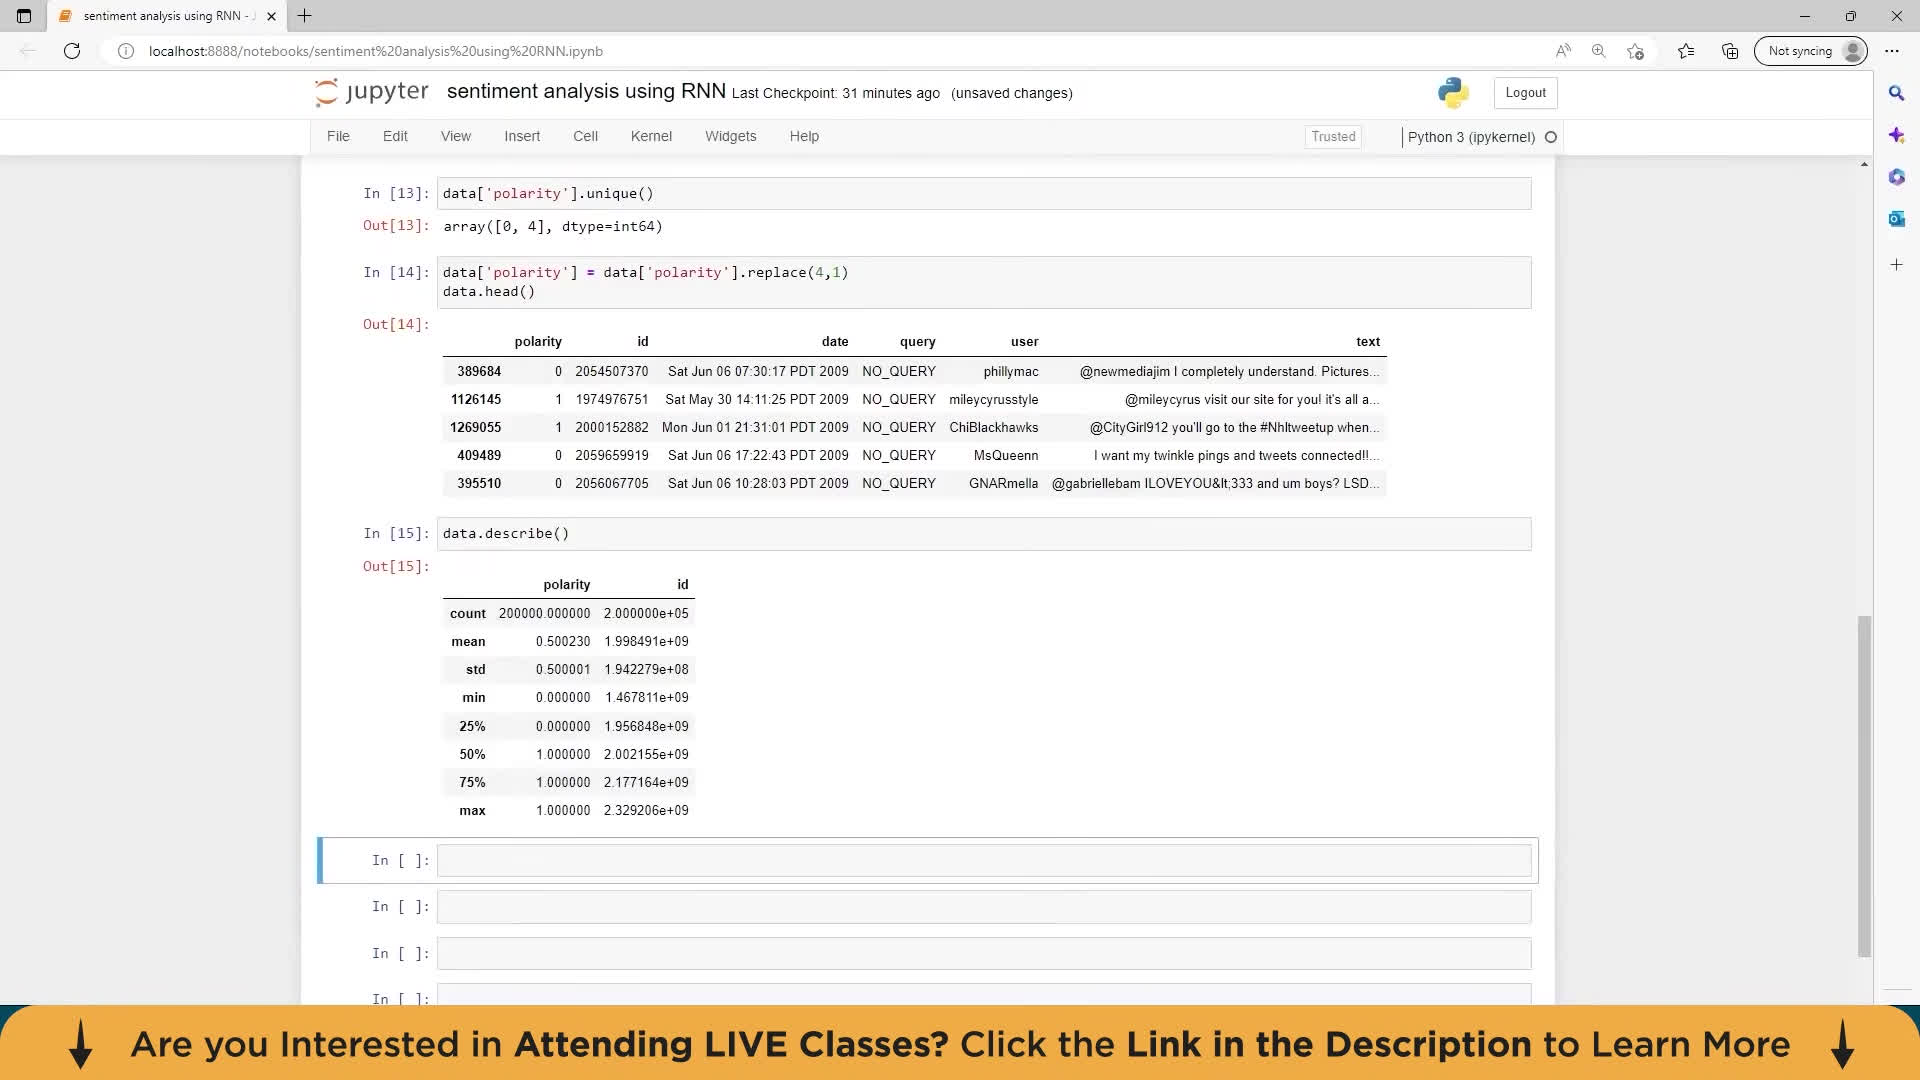
Task: Click the query column header
Action: (x=917, y=342)
